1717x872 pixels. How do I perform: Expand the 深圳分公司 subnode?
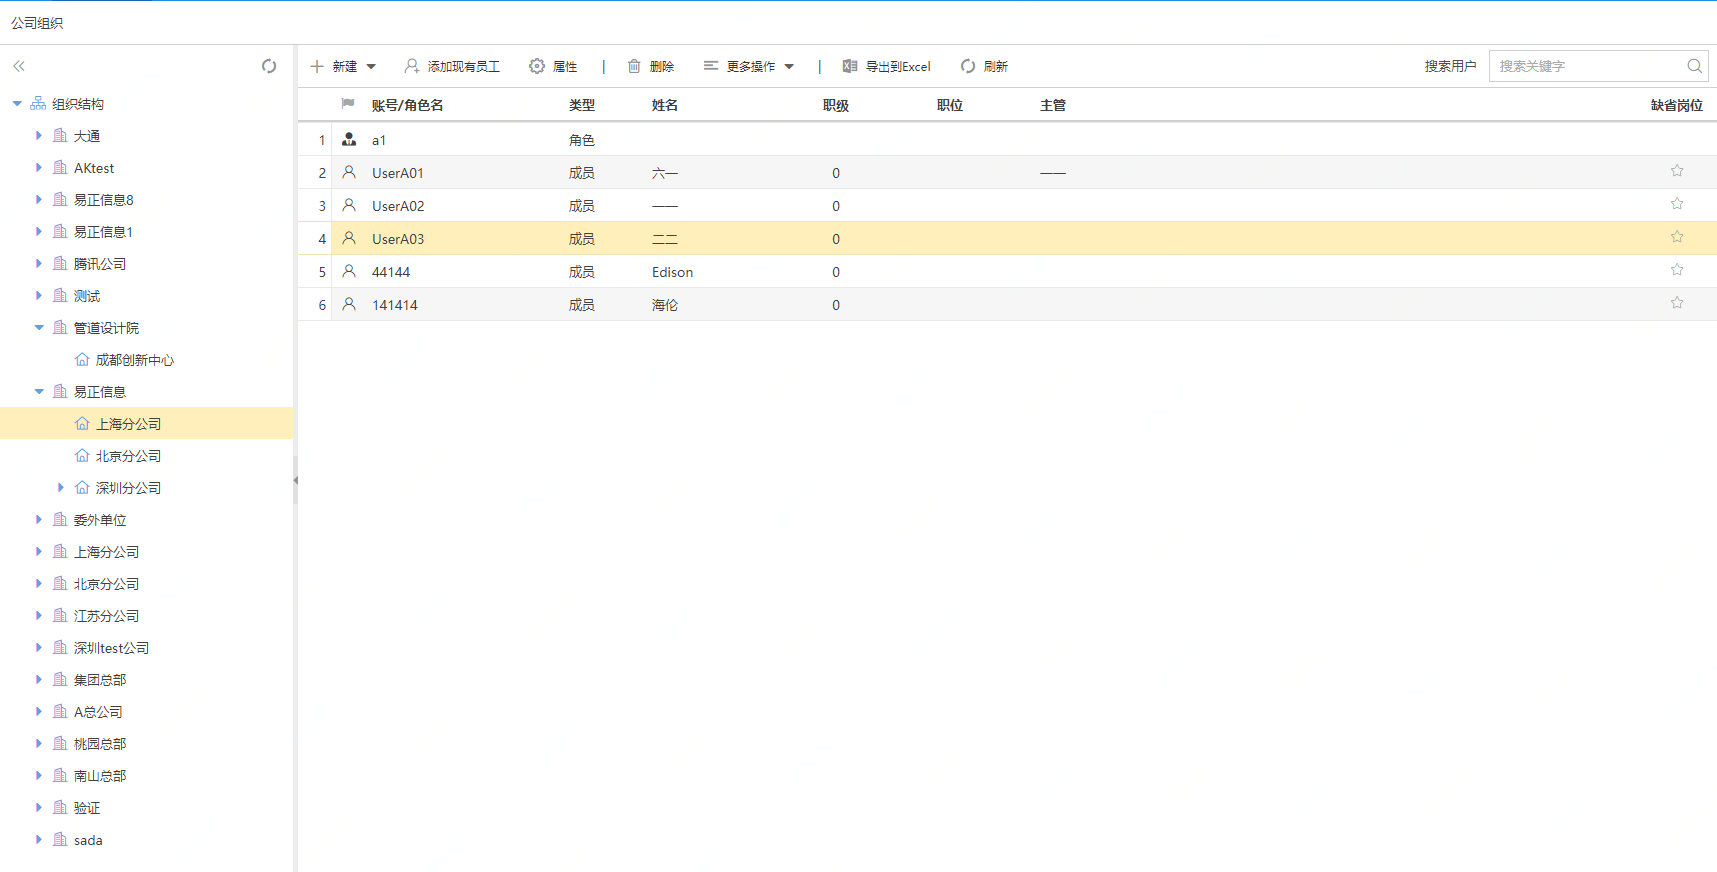tap(61, 487)
